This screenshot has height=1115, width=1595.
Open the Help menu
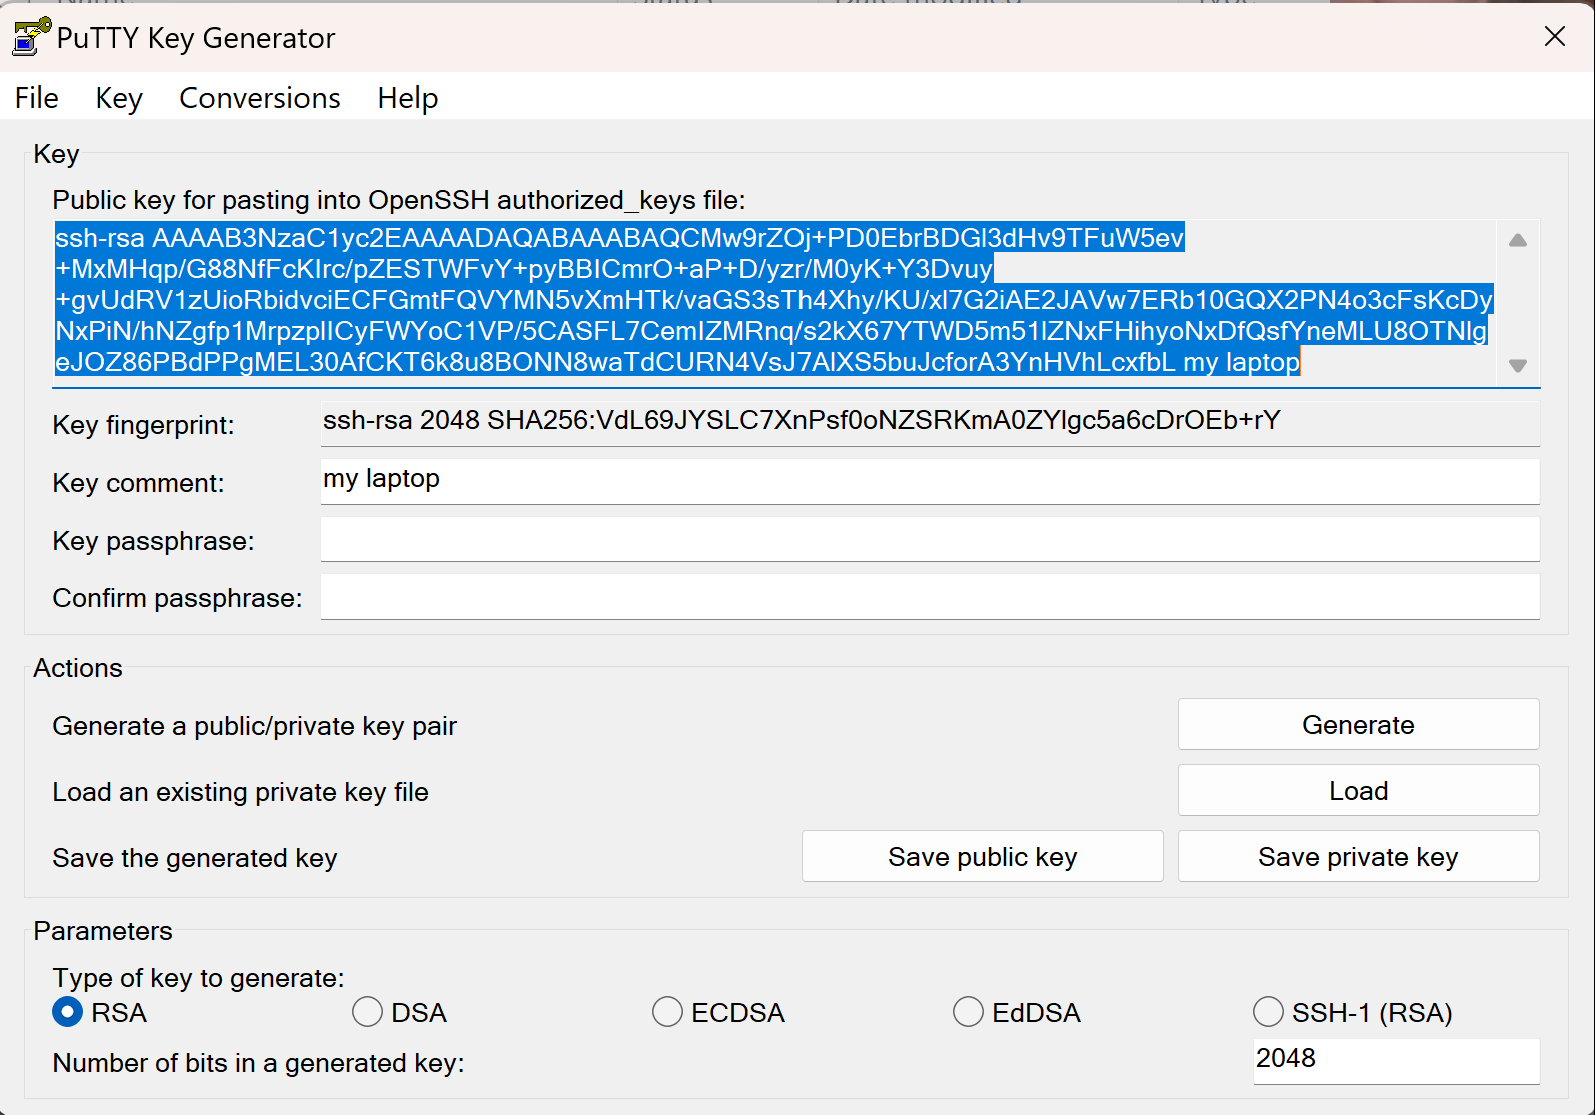[x=408, y=98]
